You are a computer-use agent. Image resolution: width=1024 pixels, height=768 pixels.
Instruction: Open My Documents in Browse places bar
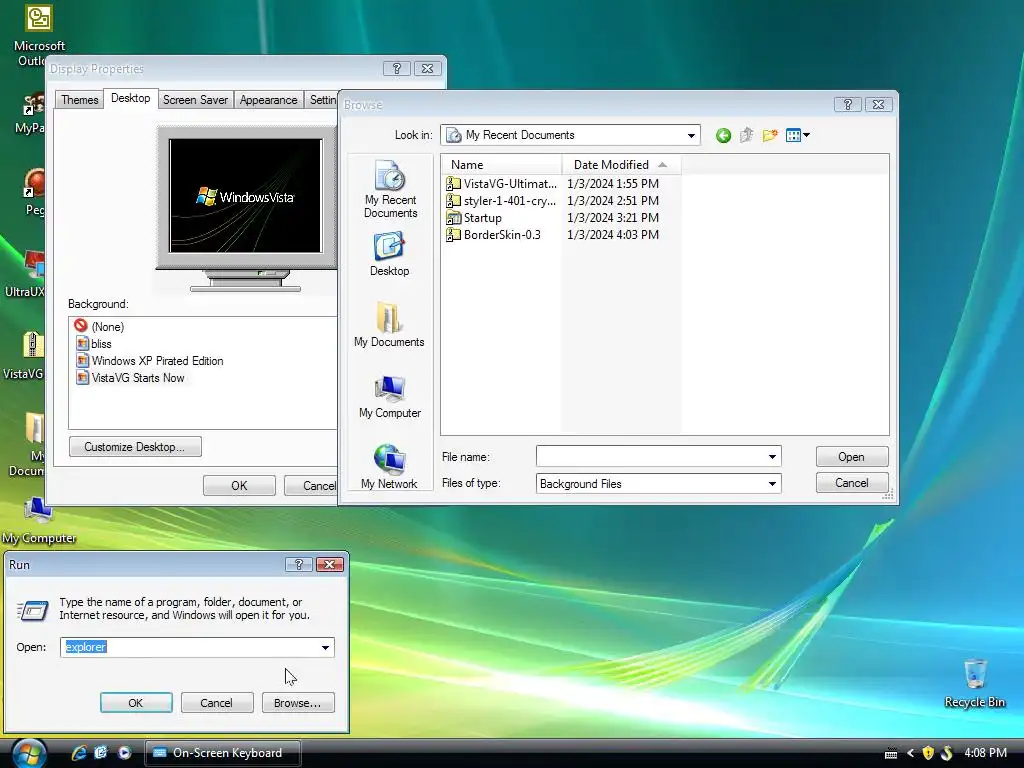point(389,325)
